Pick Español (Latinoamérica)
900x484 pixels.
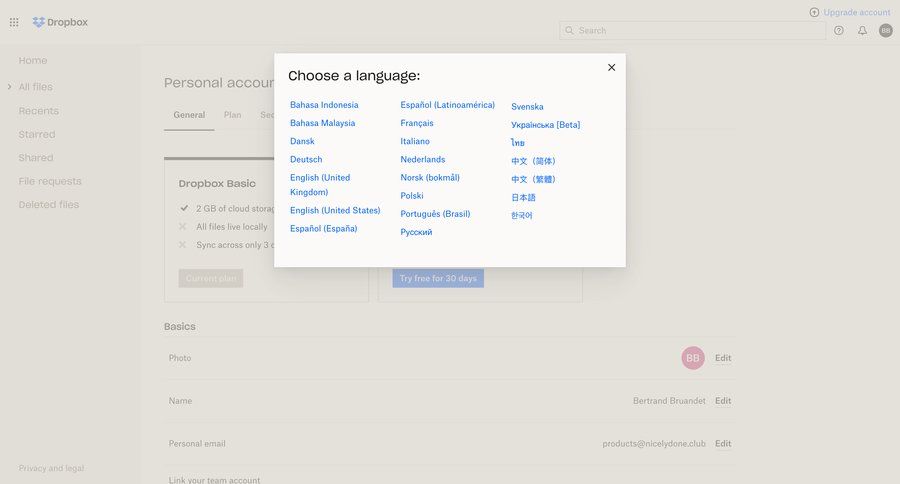point(447,104)
